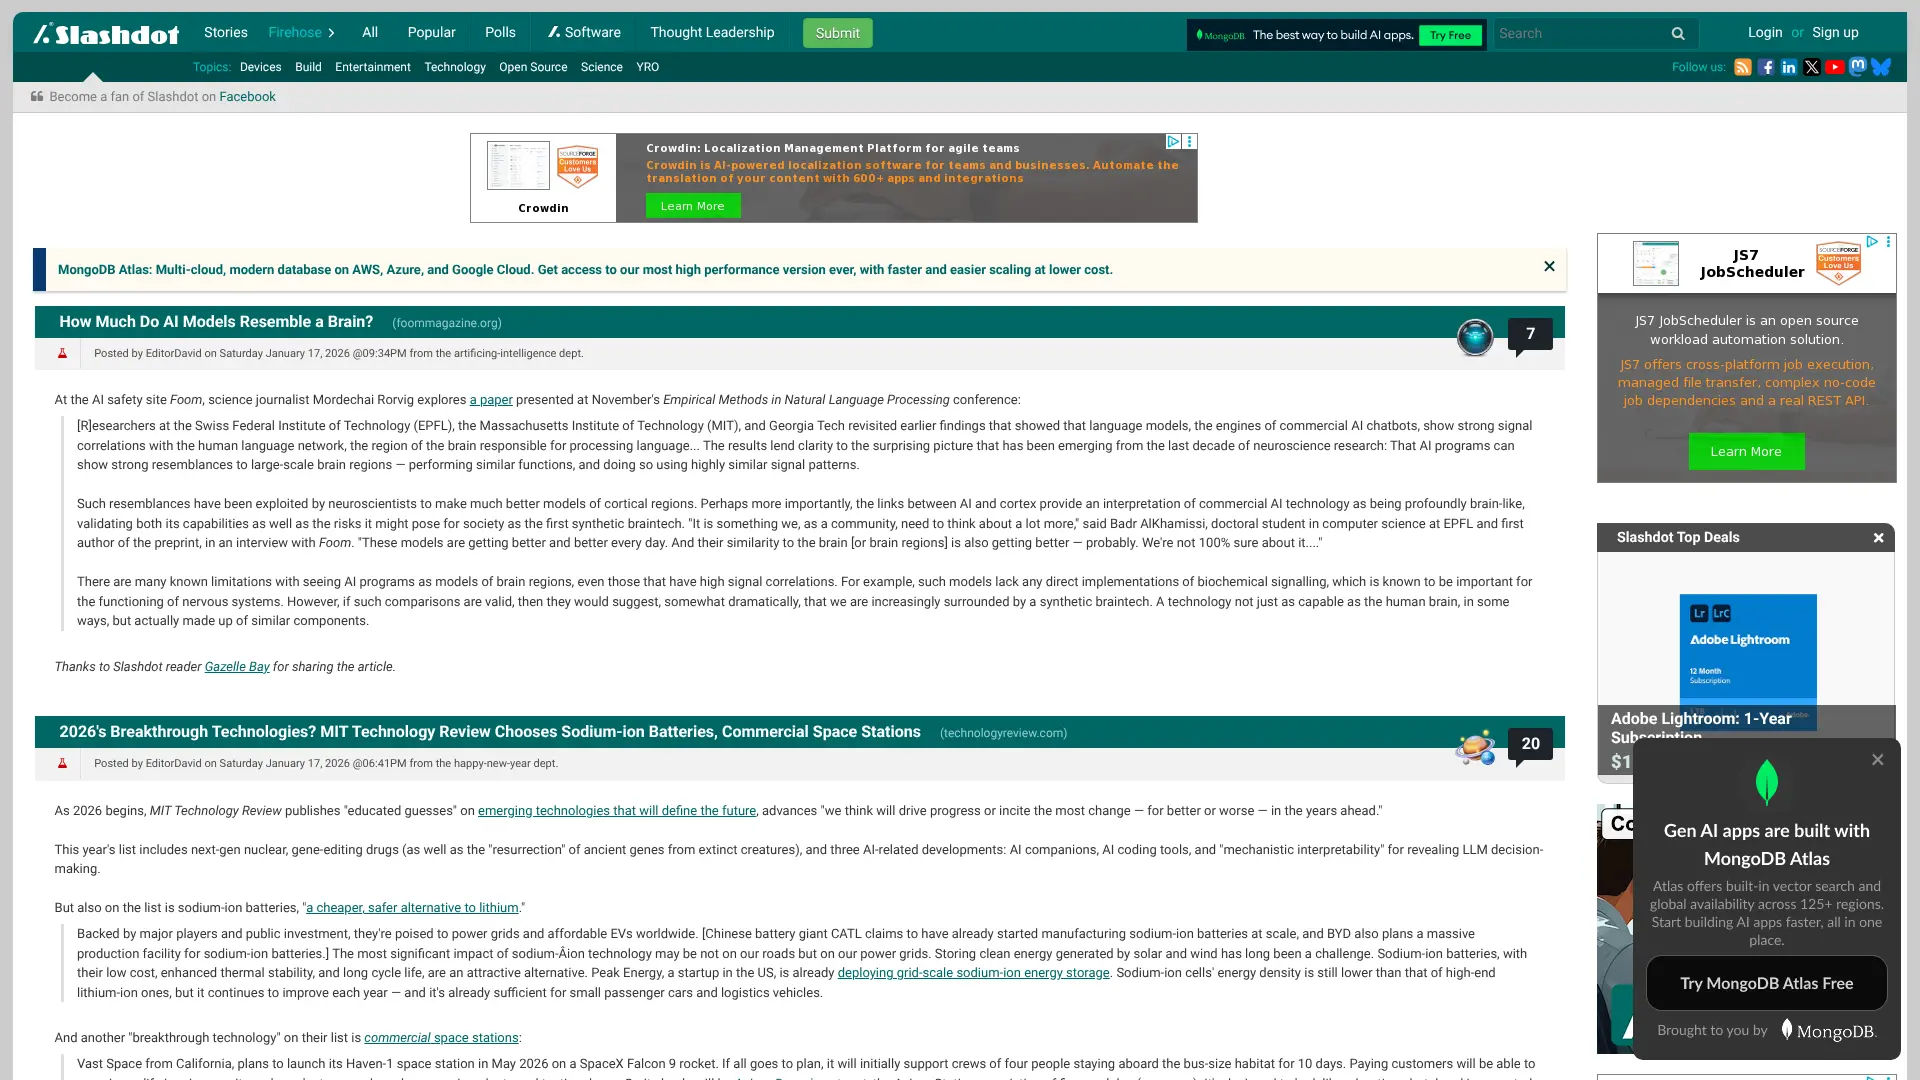Click the Sign up link
Screen dimensions: 1920x1080
[x=1835, y=33]
